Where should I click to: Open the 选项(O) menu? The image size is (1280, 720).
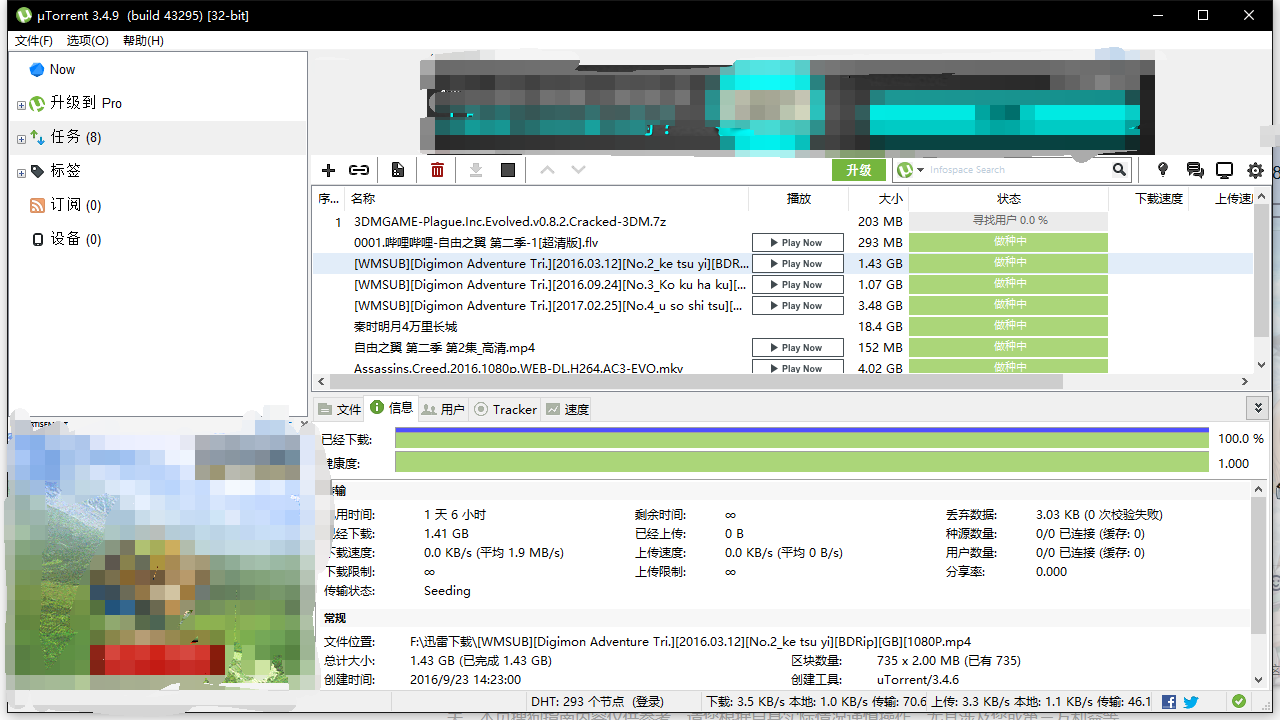pyautogui.click(x=88, y=41)
